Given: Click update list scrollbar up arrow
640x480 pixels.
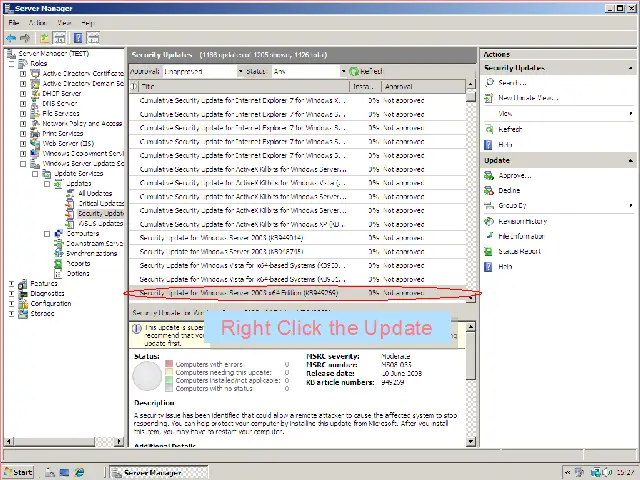Looking at the screenshot, I should click(471, 84).
